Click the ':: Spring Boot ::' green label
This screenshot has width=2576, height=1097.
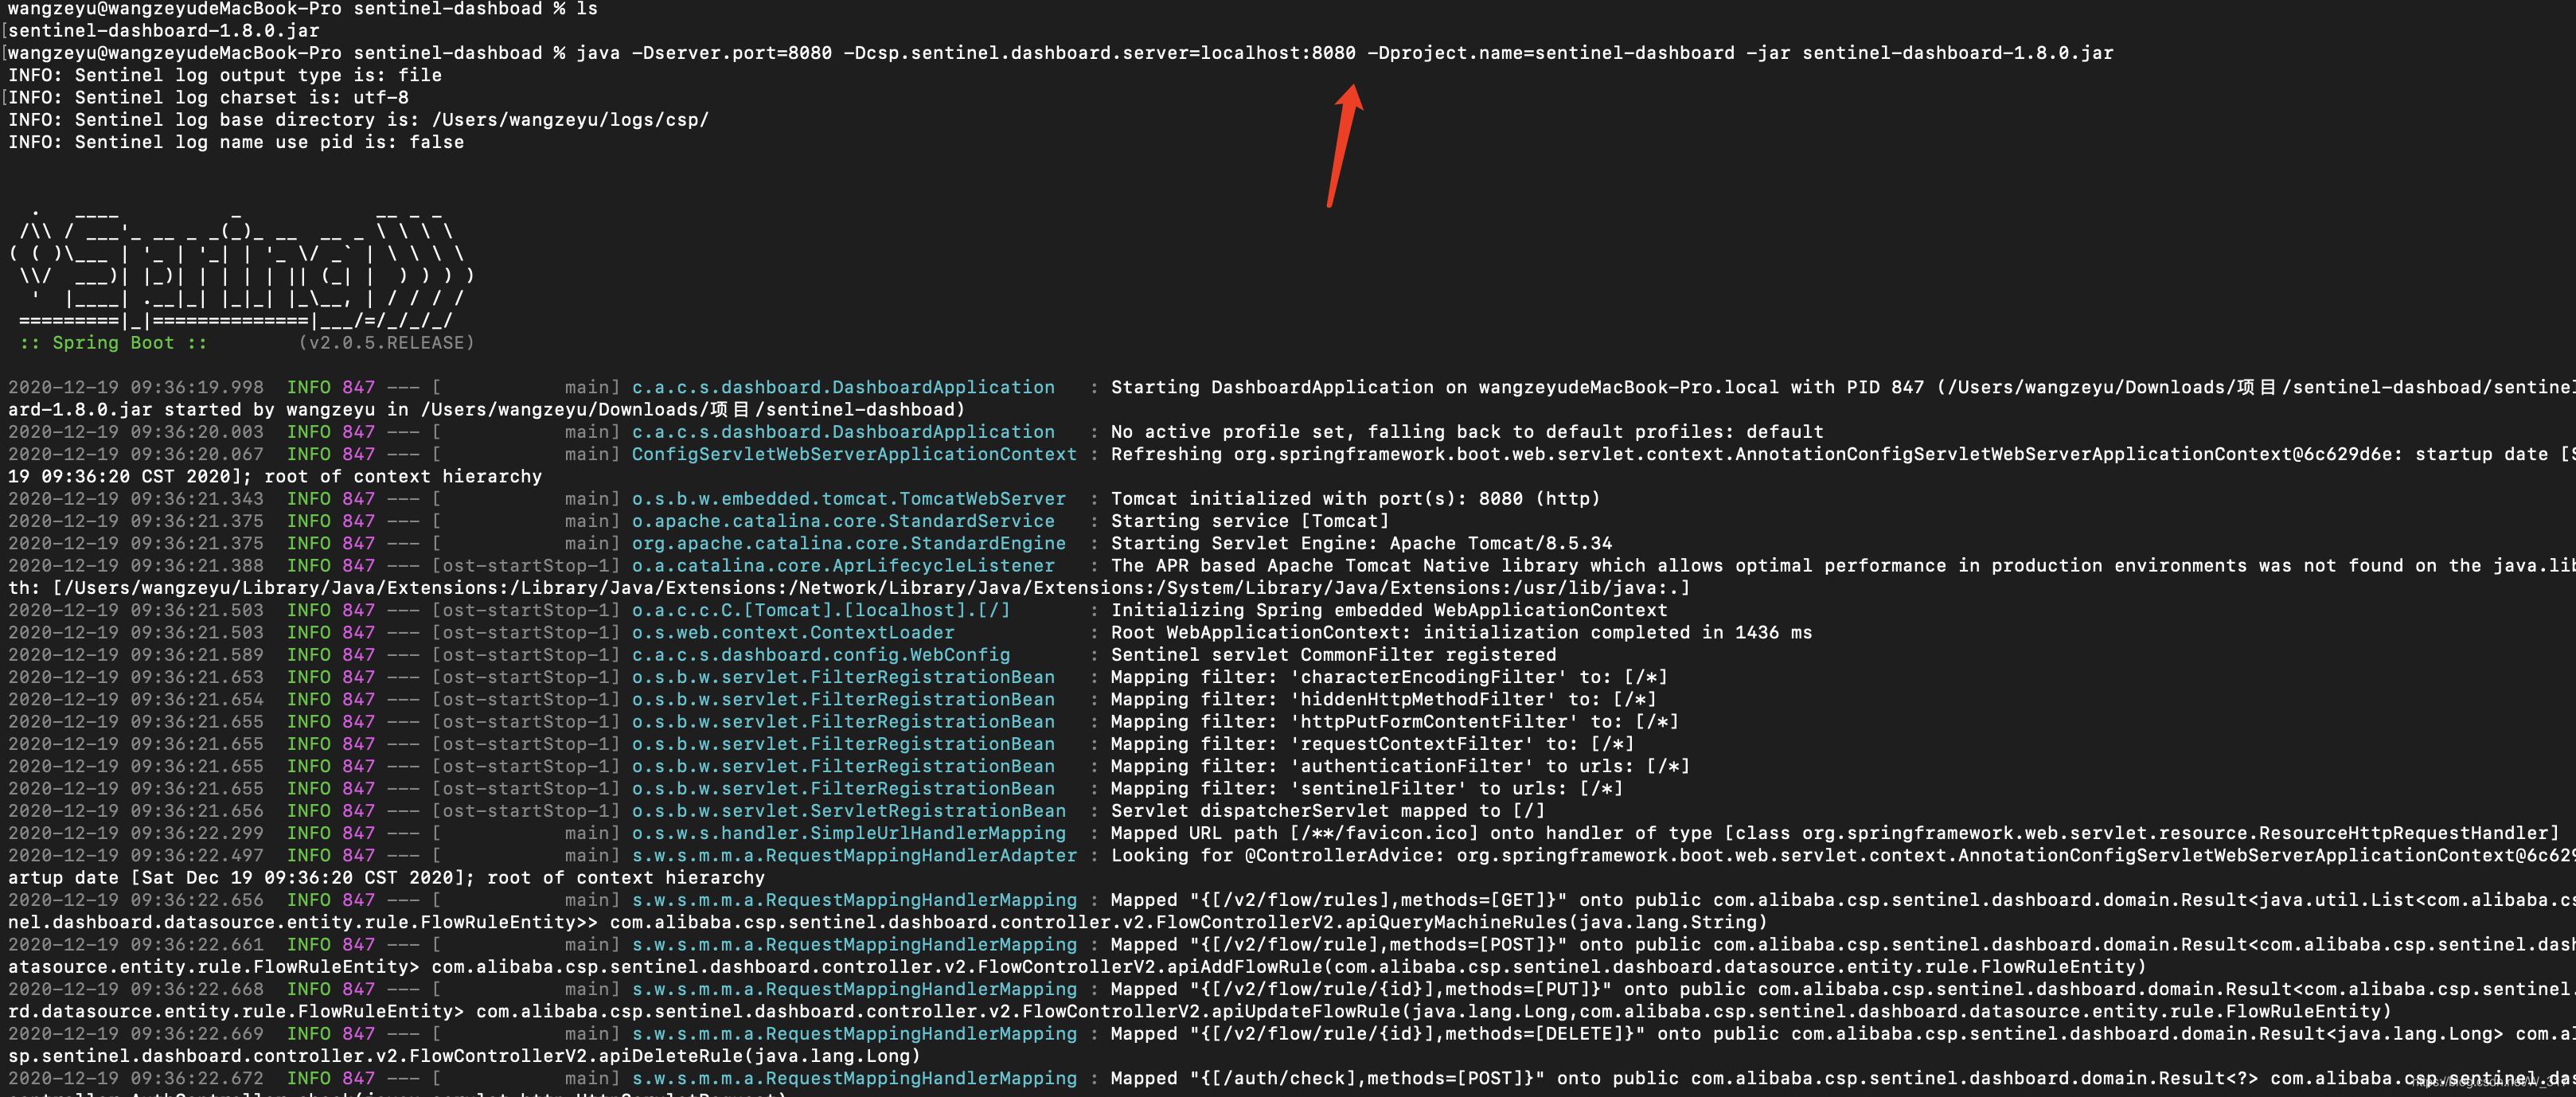(x=113, y=343)
